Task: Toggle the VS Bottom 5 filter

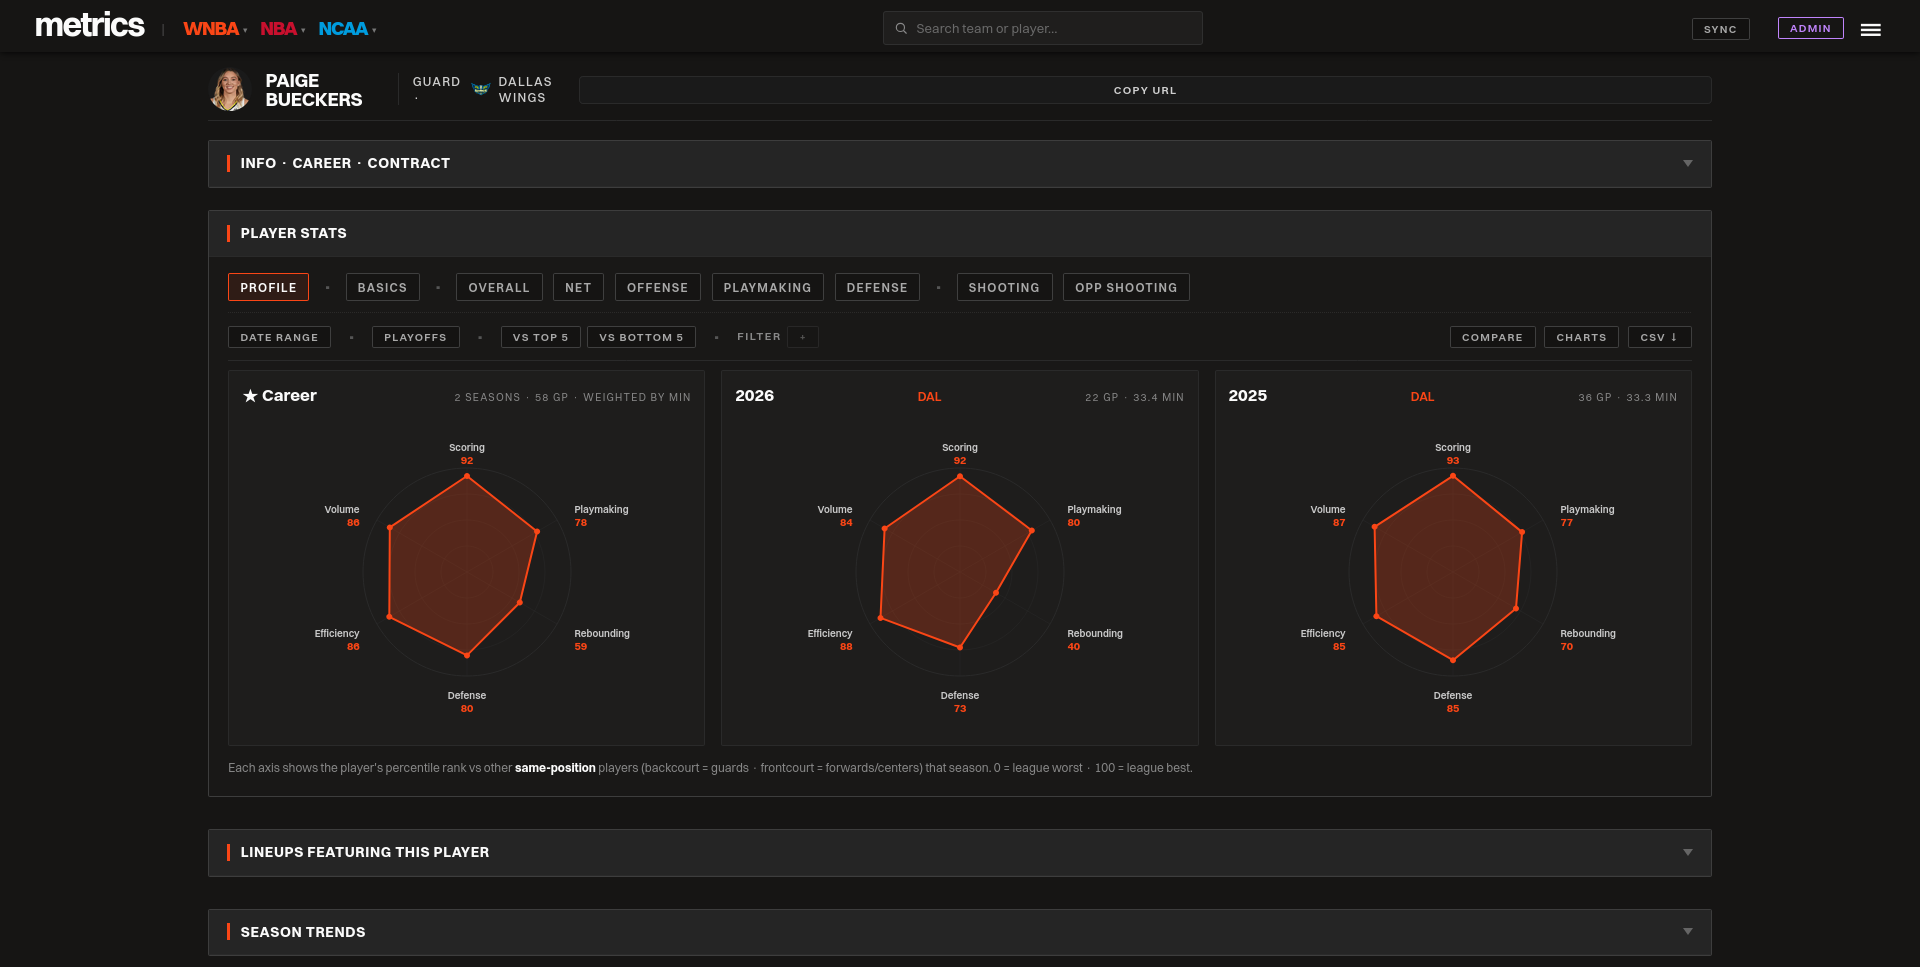Action: point(641,337)
